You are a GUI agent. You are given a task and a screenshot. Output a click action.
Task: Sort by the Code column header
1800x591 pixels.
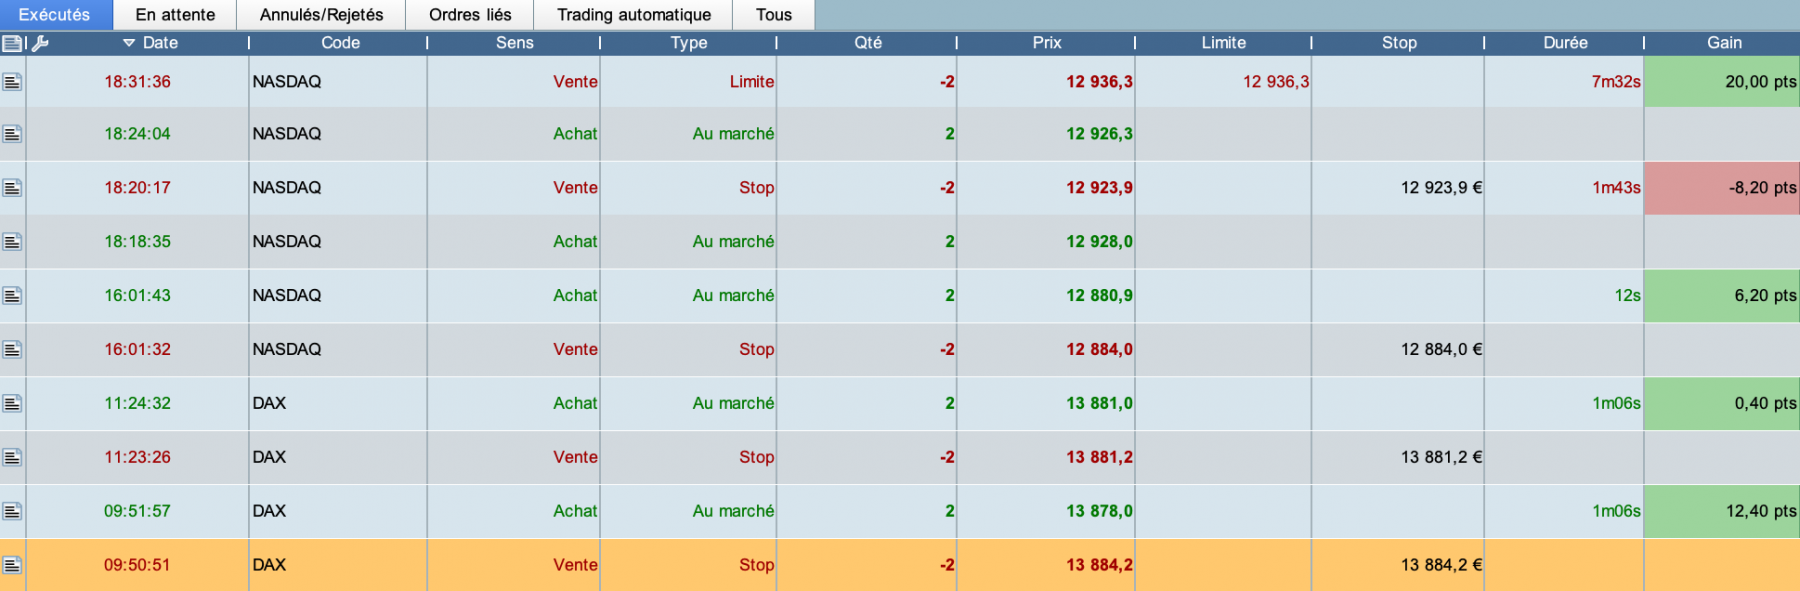(340, 43)
